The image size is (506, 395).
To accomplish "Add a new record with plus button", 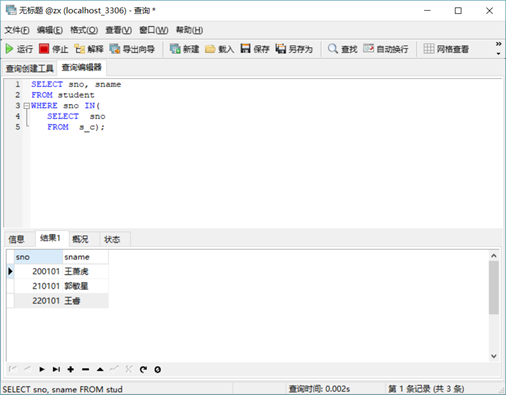I will coord(71,369).
